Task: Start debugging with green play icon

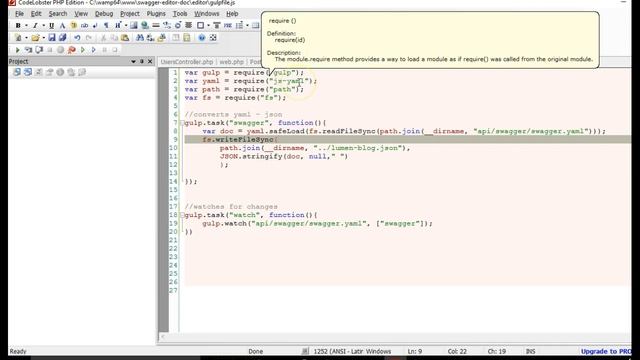Action: click(x=18, y=50)
